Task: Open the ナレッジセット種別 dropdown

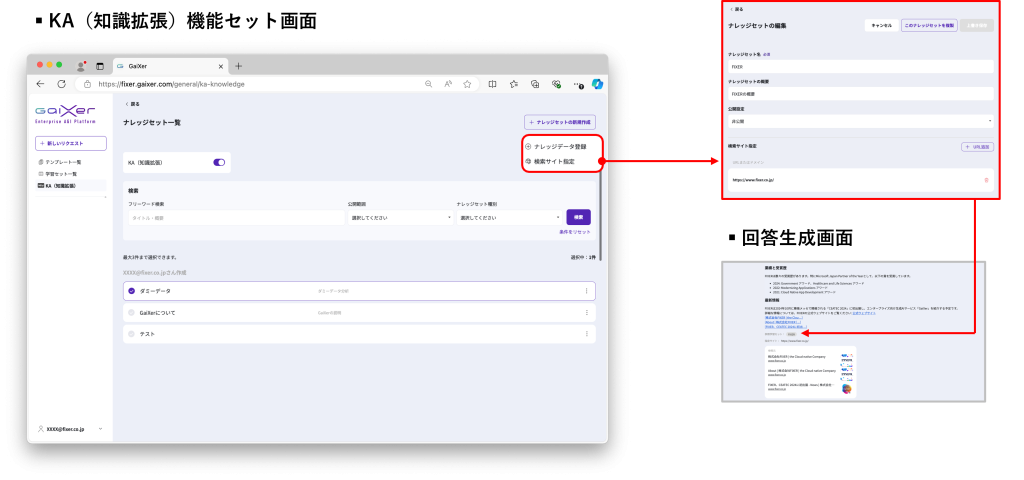Action: (508, 217)
